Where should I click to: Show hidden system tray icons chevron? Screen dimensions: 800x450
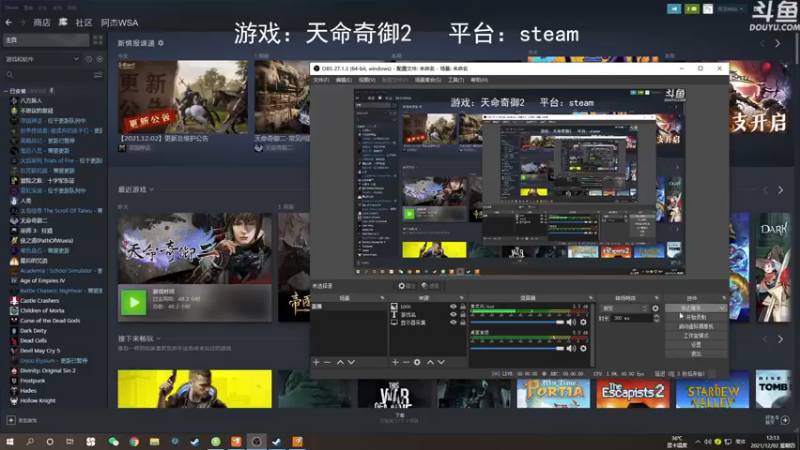pyautogui.click(x=697, y=441)
